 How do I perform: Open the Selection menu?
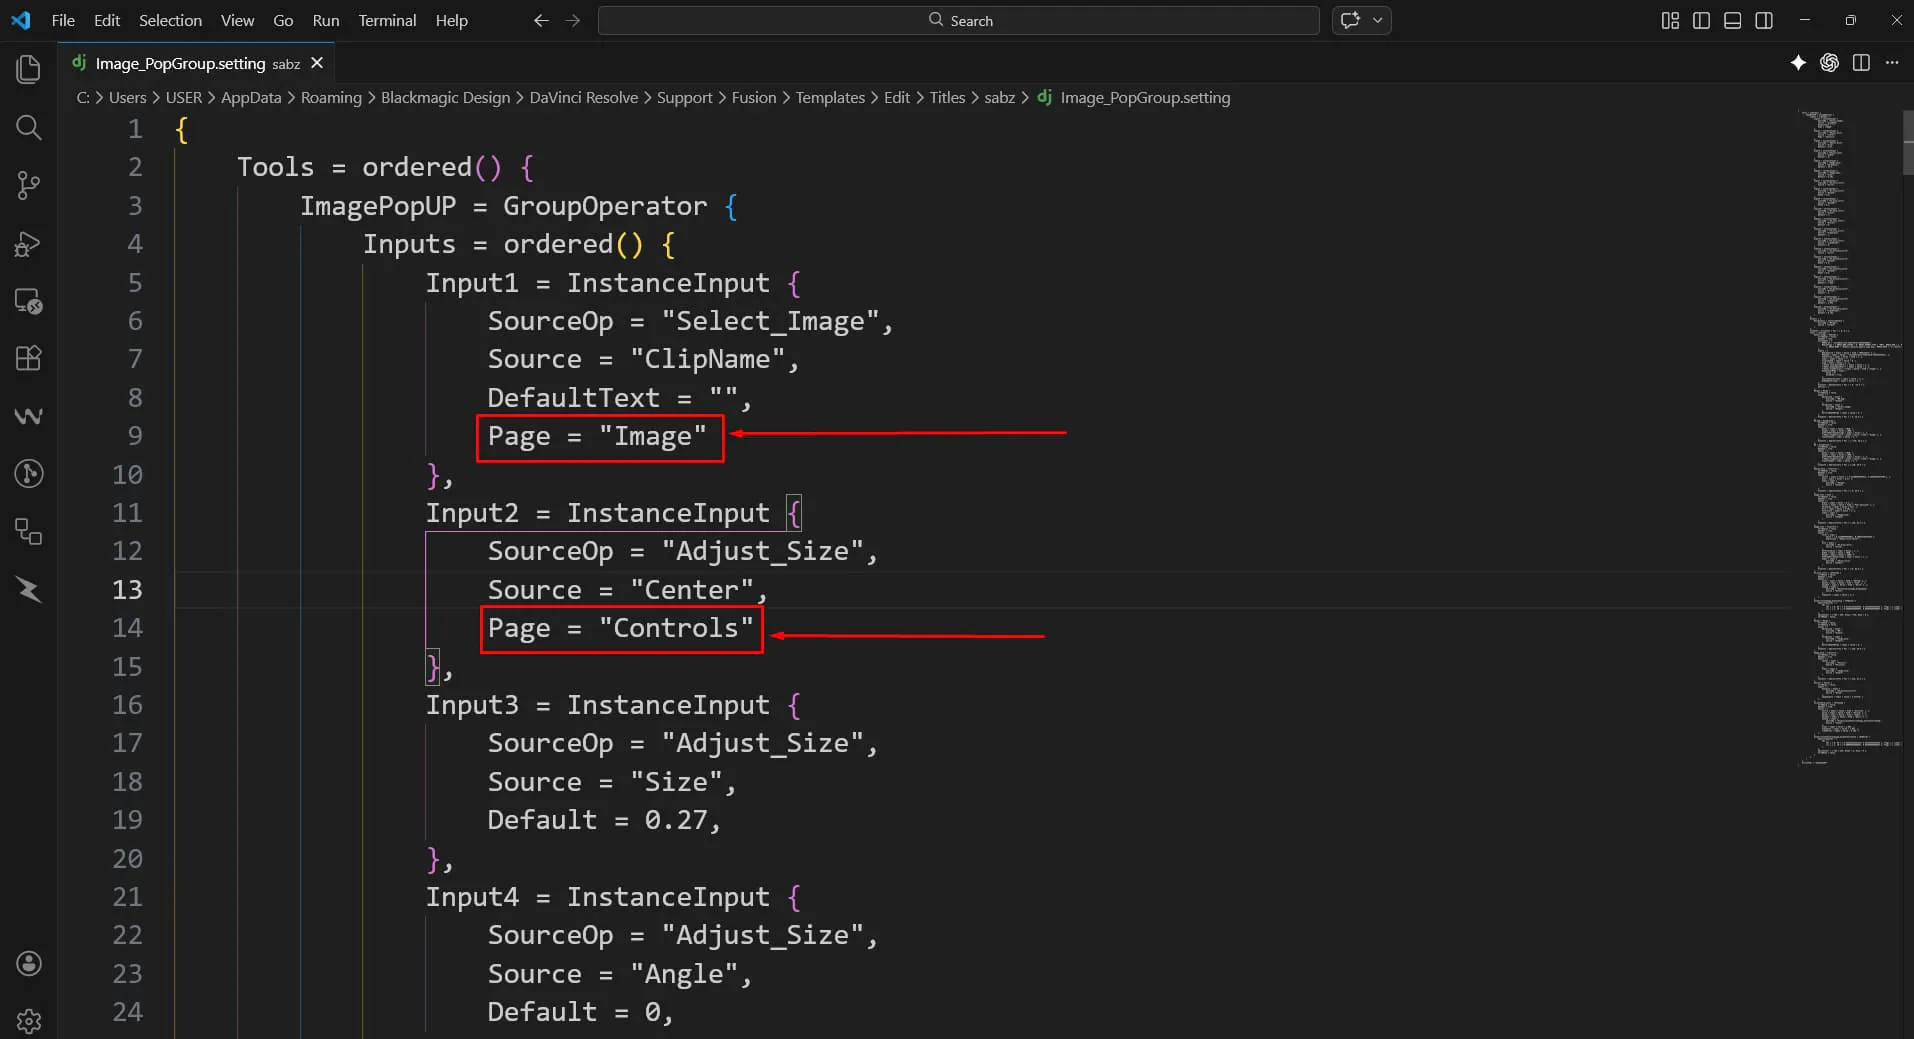[x=170, y=20]
